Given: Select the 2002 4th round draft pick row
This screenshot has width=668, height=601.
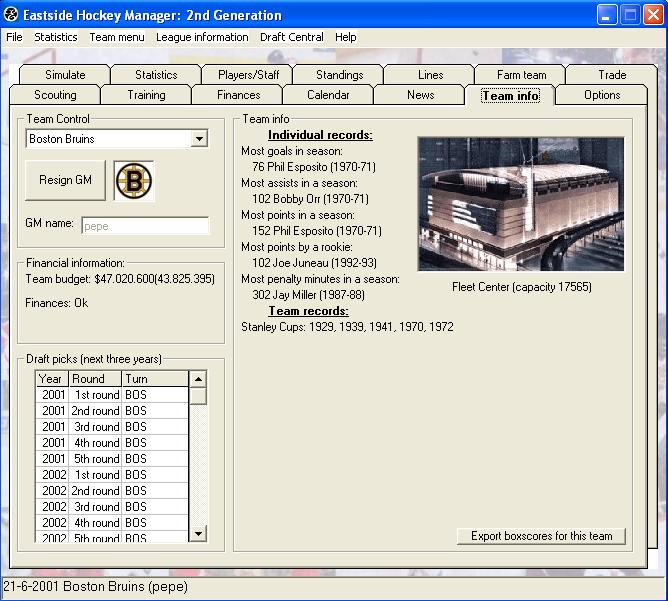Looking at the screenshot, I should tap(112, 523).
